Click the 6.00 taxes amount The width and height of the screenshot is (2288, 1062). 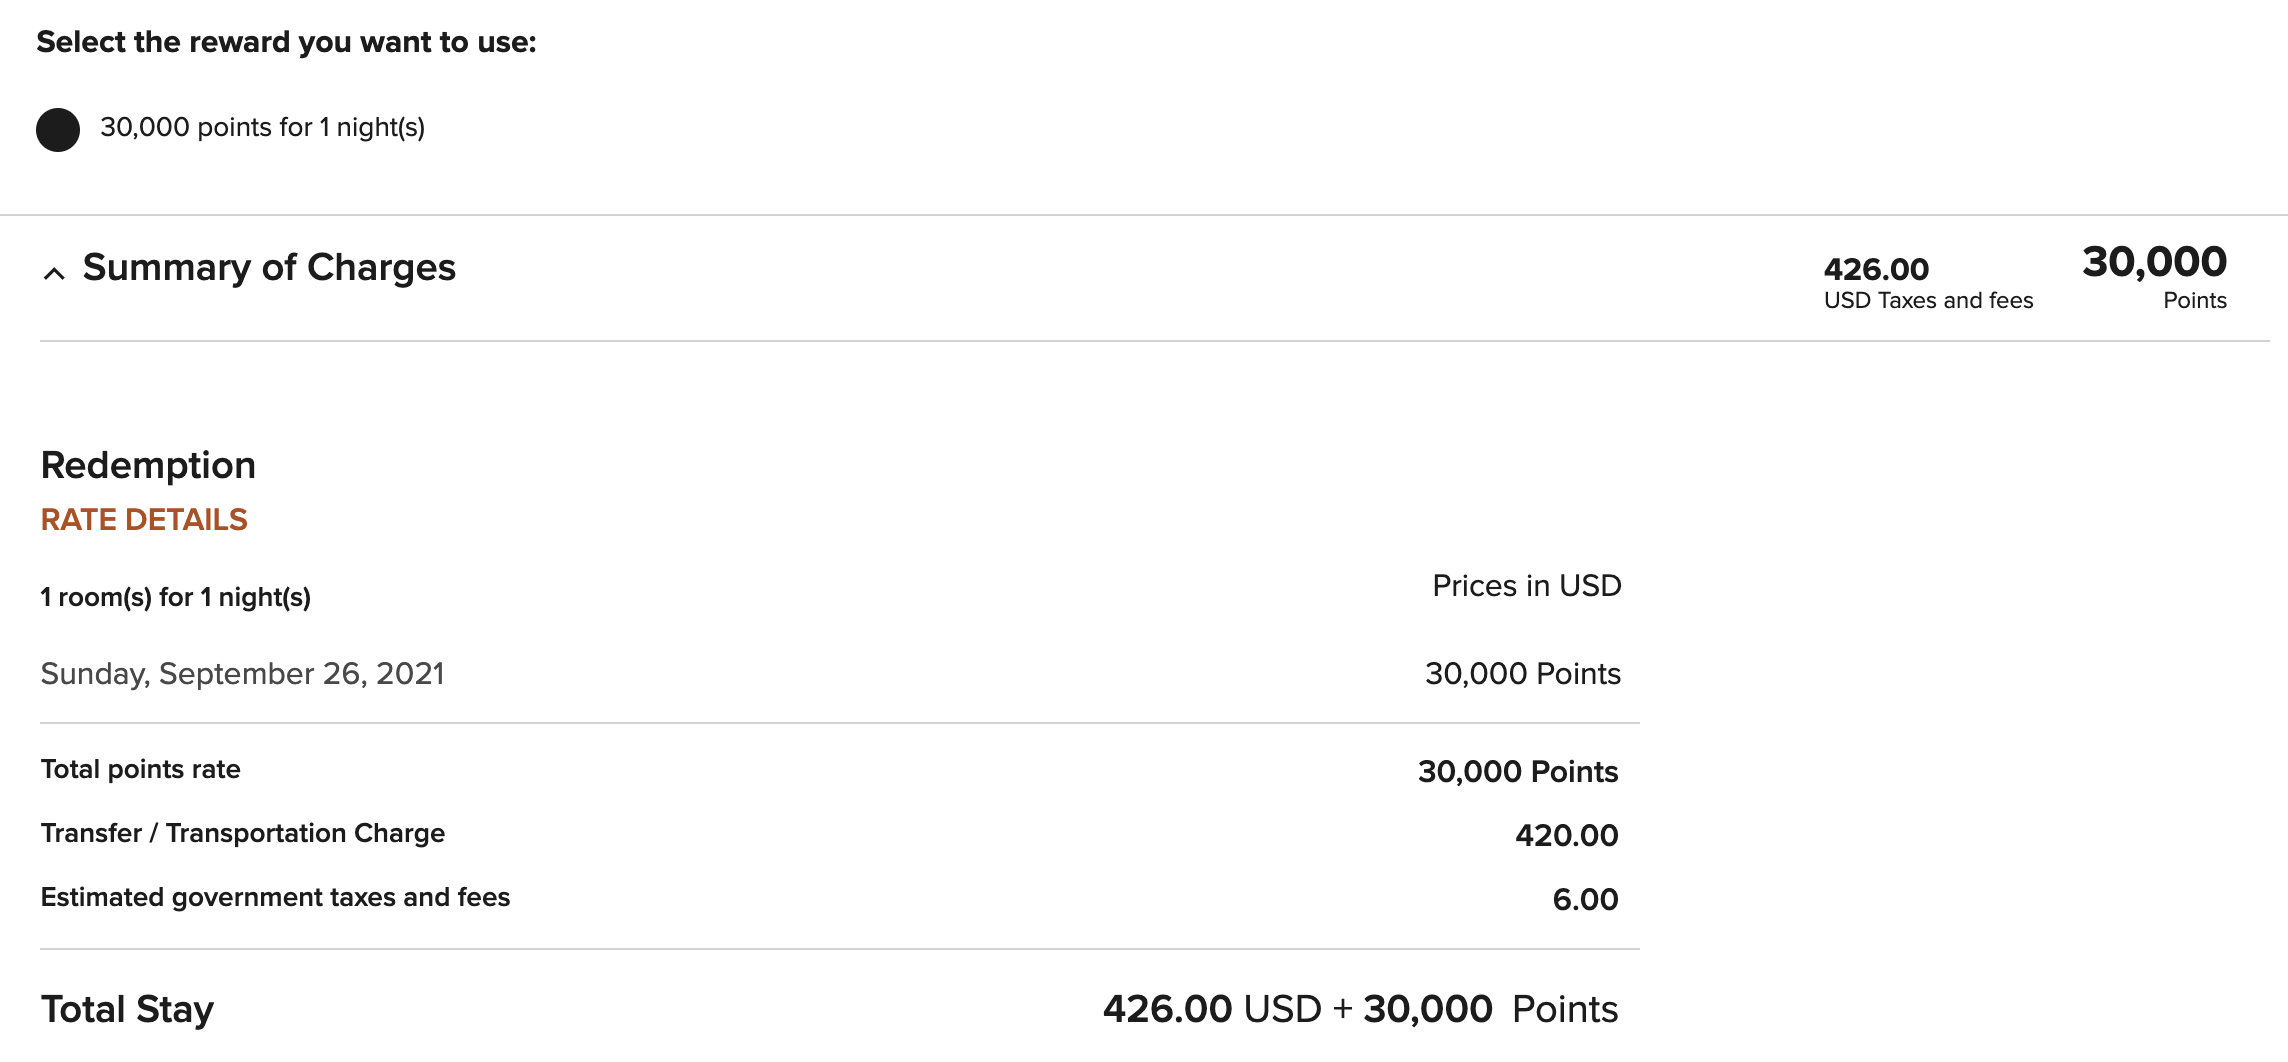pyautogui.click(x=1585, y=900)
